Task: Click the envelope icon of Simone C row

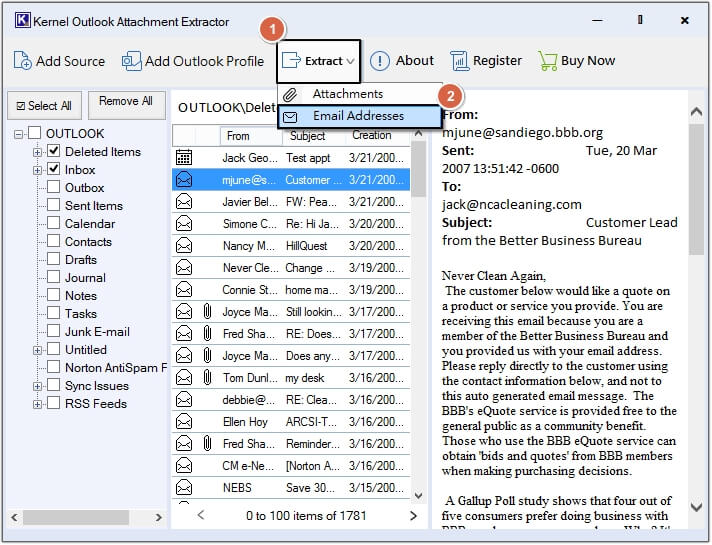Action: tap(184, 224)
